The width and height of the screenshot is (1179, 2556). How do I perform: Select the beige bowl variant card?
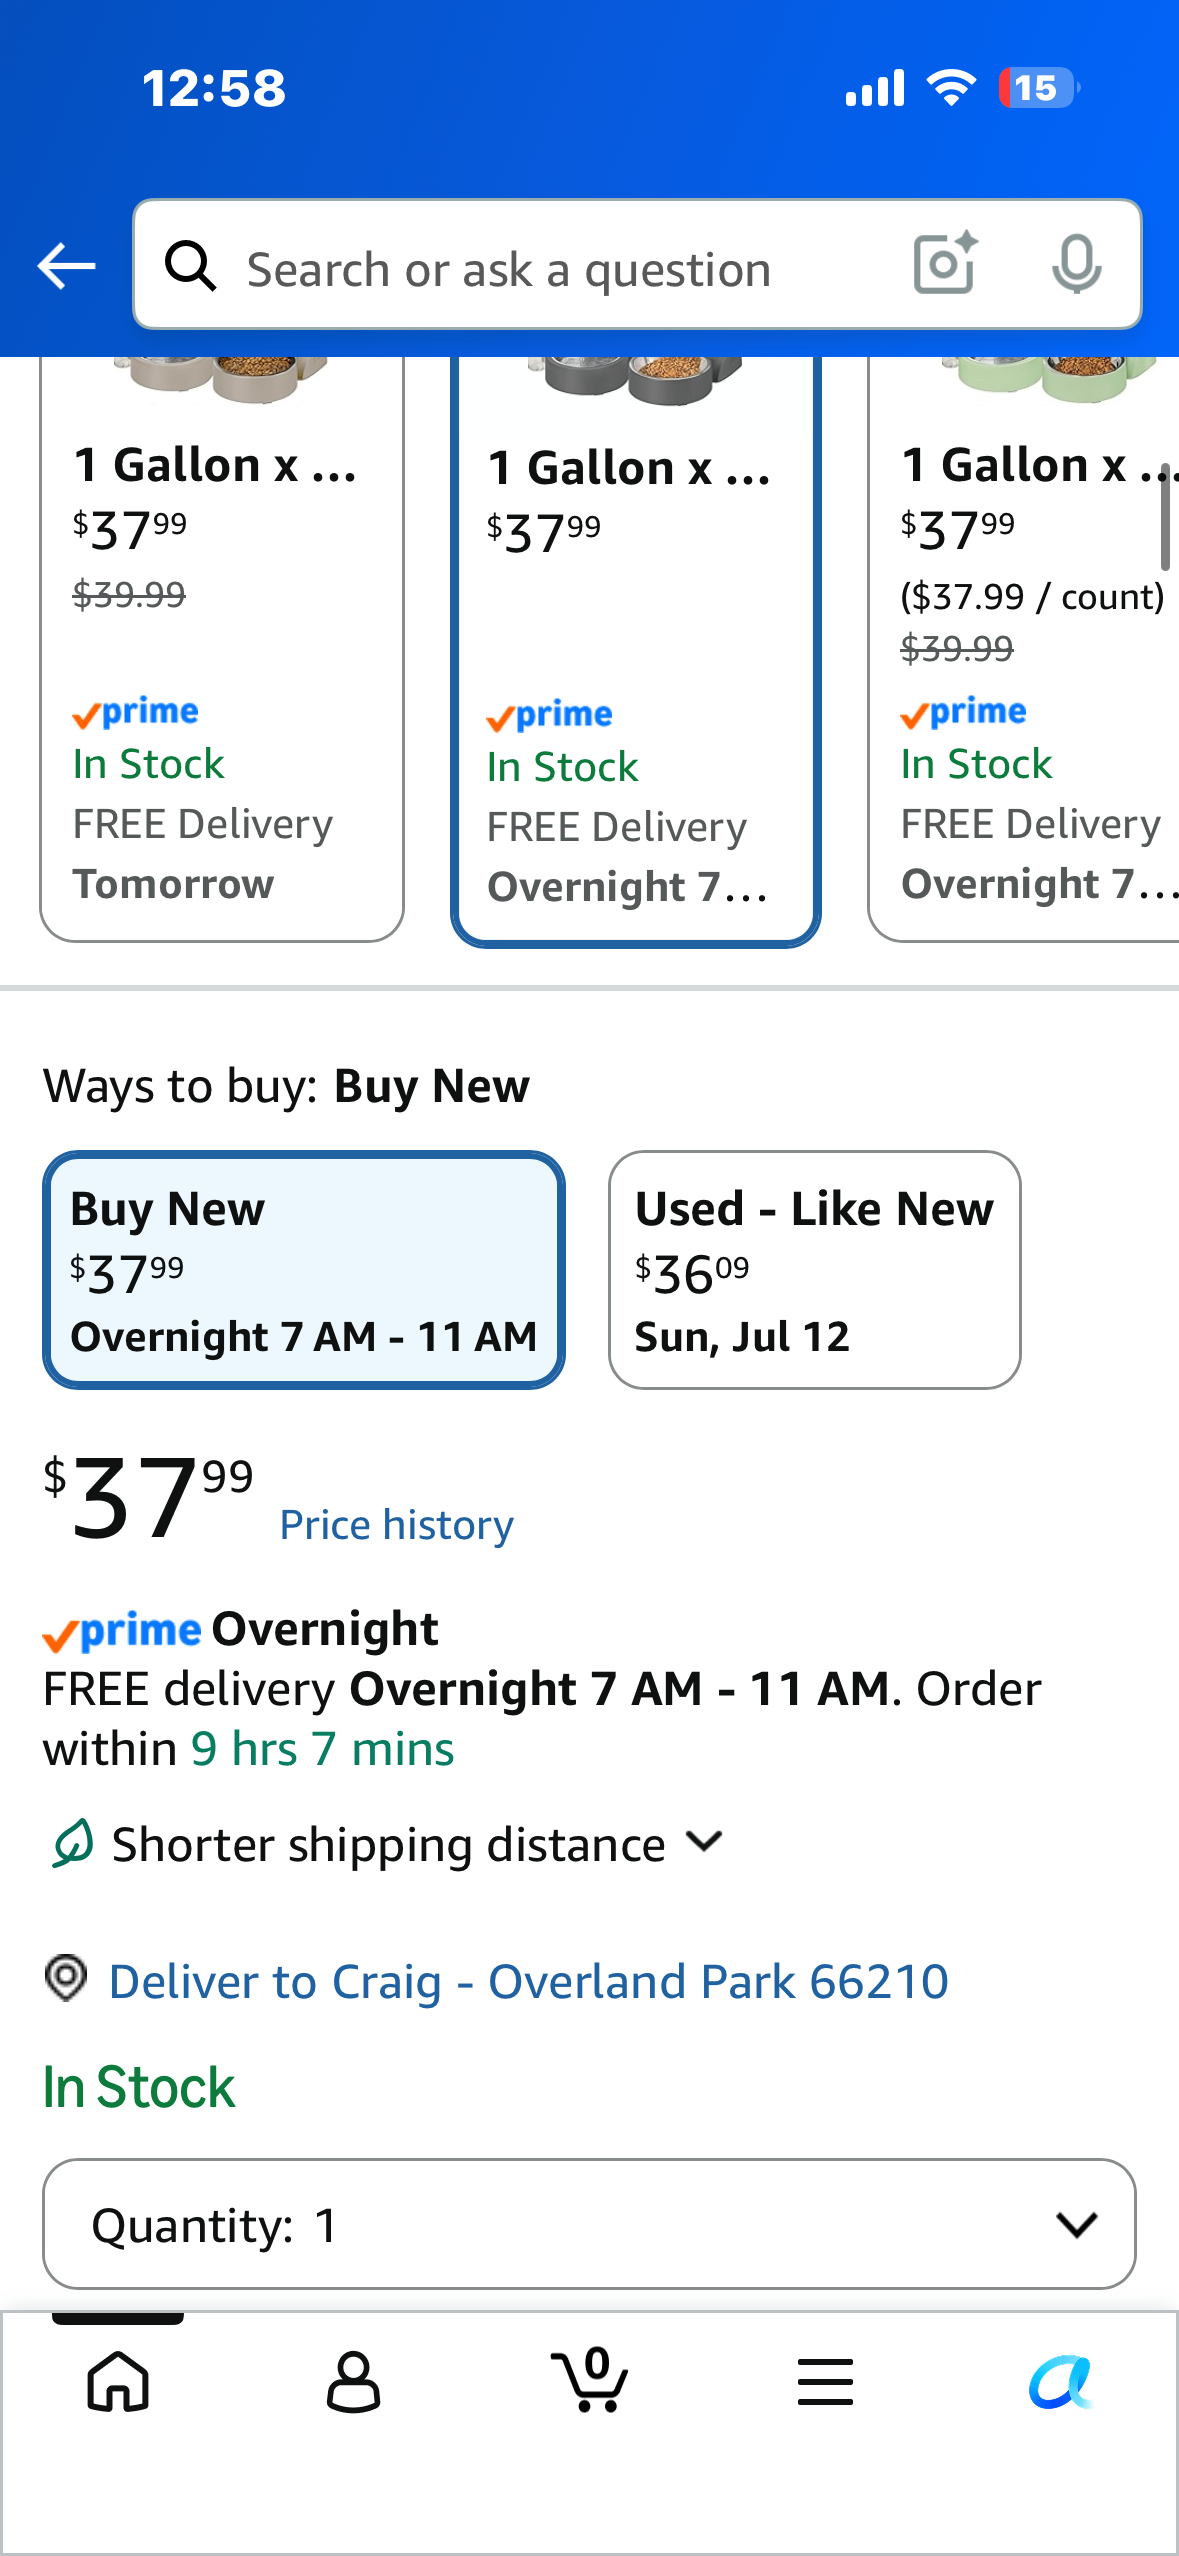222,649
